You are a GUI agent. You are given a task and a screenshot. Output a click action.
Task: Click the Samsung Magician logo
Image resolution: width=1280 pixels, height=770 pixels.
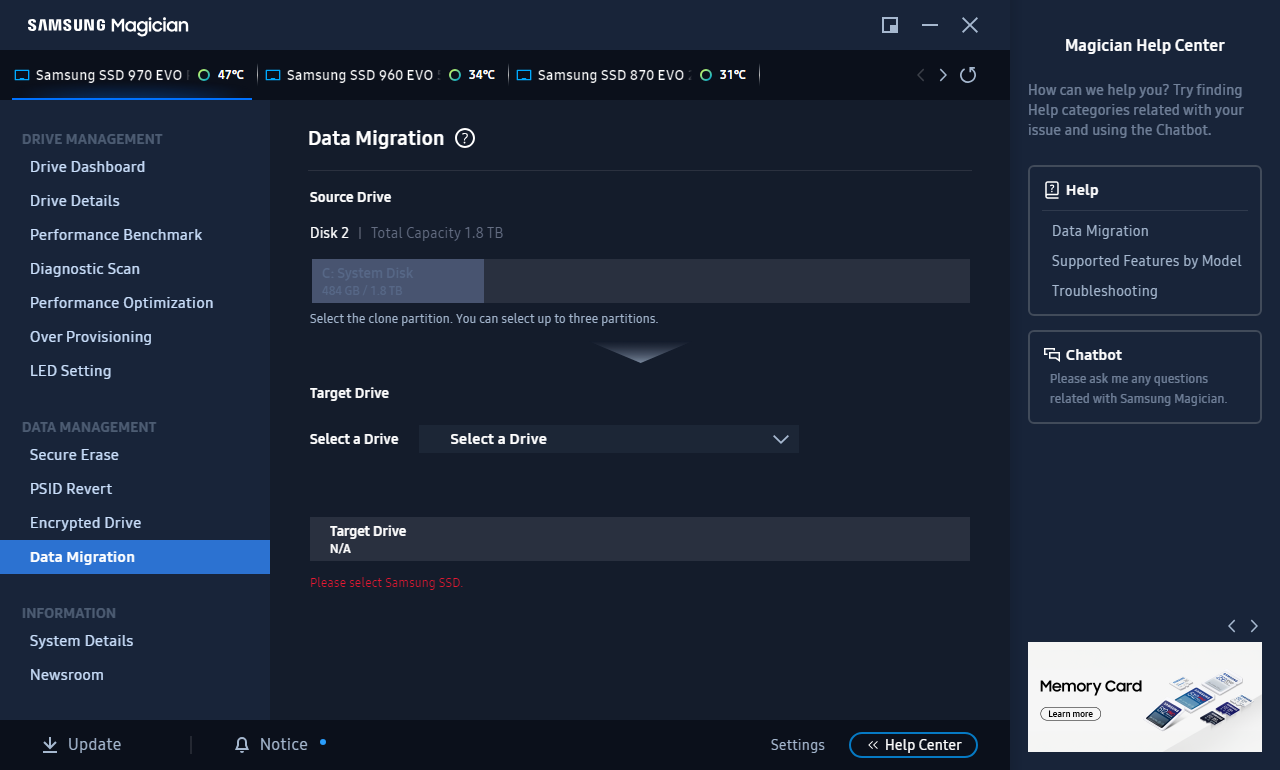click(108, 25)
